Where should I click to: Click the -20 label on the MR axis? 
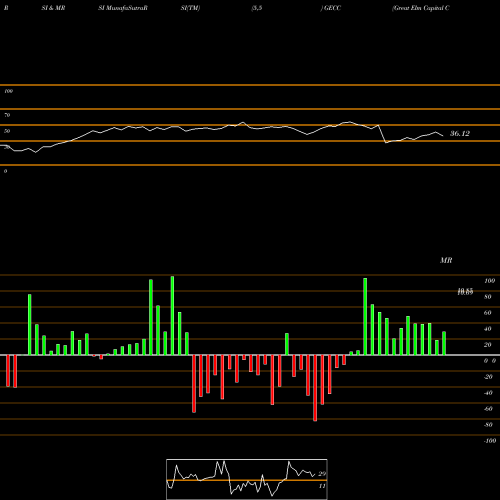[488, 377]
